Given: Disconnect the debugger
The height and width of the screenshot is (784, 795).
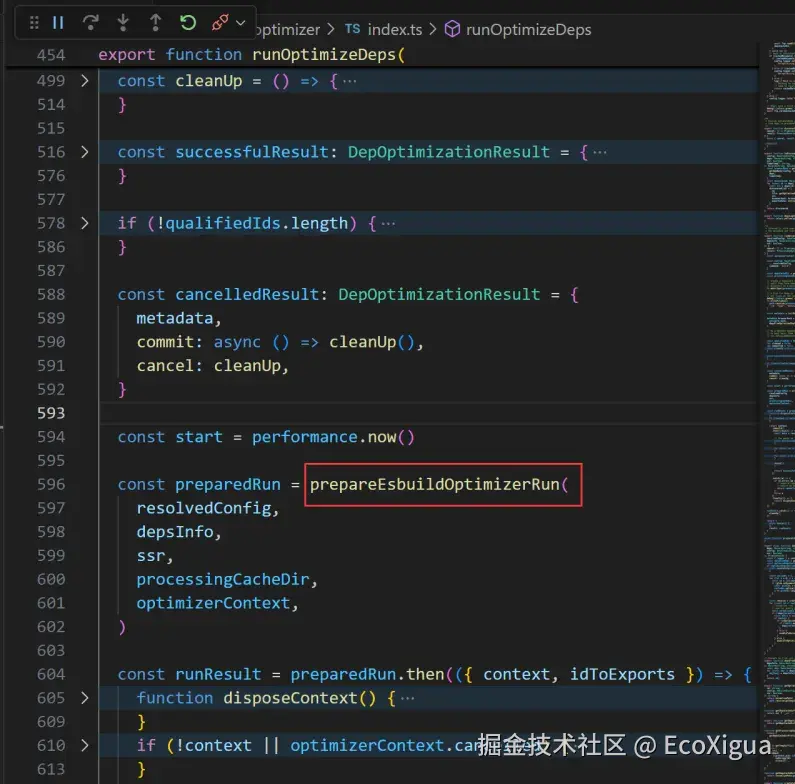Looking at the screenshot, I should click(220, 23).
